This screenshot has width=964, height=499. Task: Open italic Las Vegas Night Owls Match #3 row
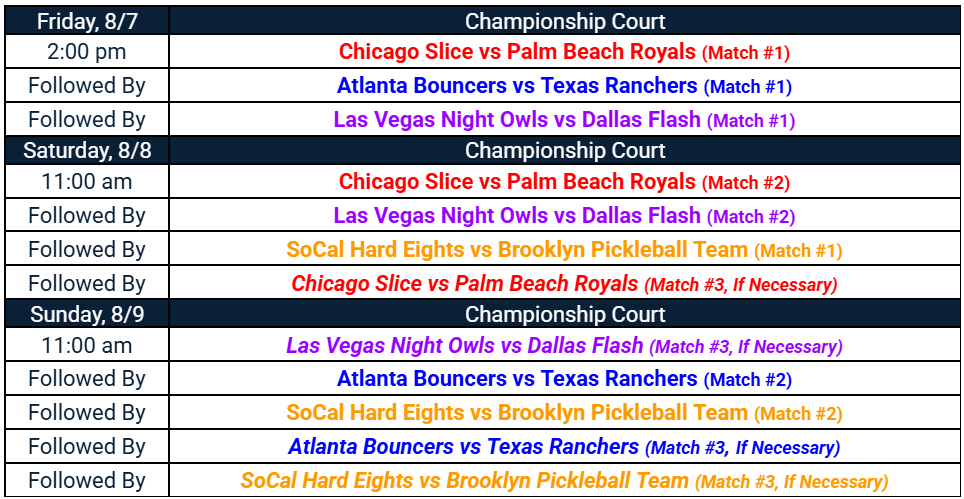tap(564, 345)
